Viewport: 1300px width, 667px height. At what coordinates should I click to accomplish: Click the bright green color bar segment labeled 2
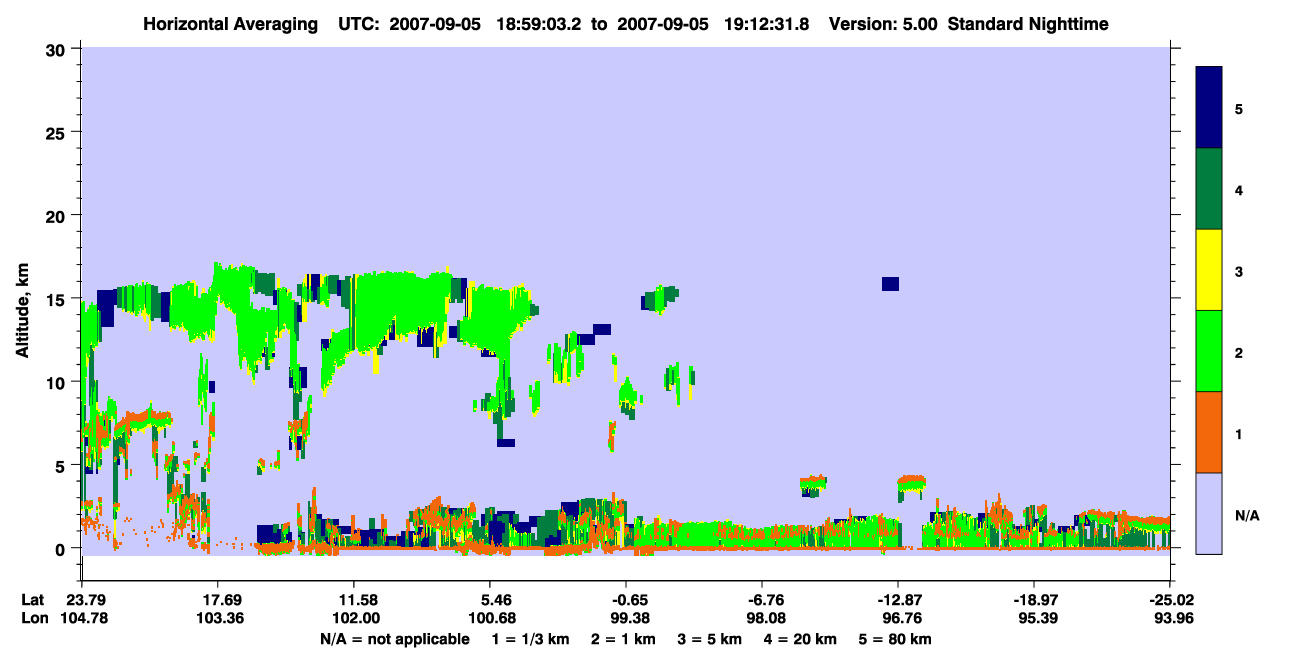coord(1209,350)
